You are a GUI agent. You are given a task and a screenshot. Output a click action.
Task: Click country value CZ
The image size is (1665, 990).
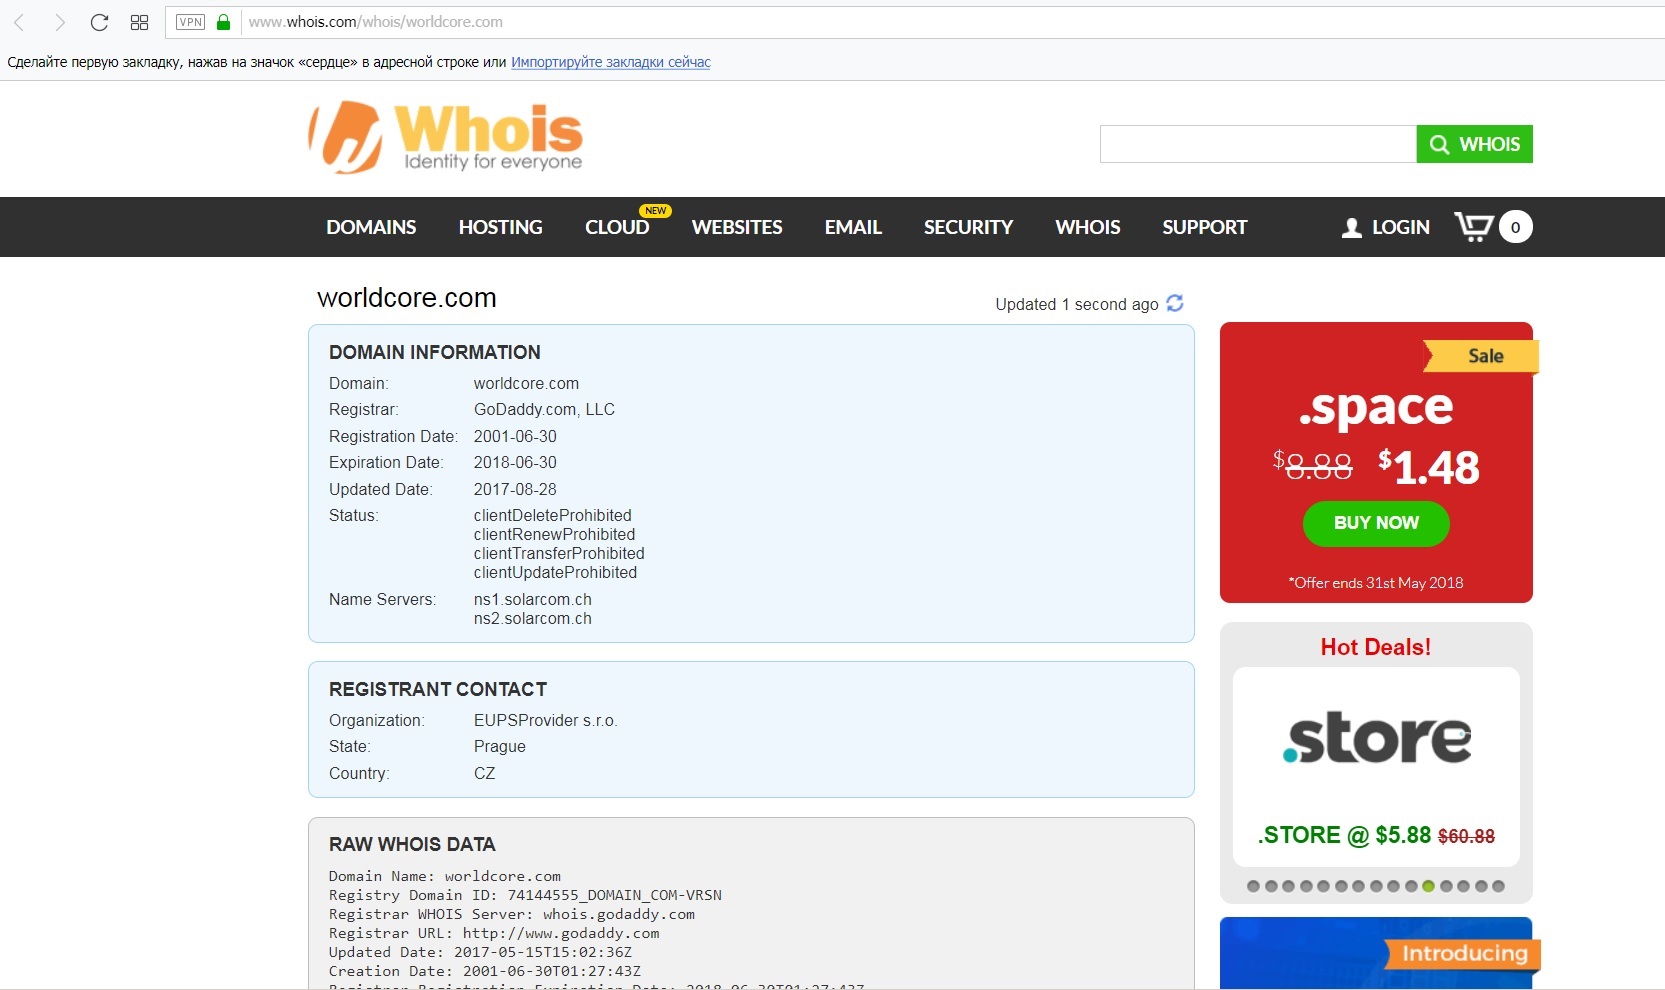(485, 773)
